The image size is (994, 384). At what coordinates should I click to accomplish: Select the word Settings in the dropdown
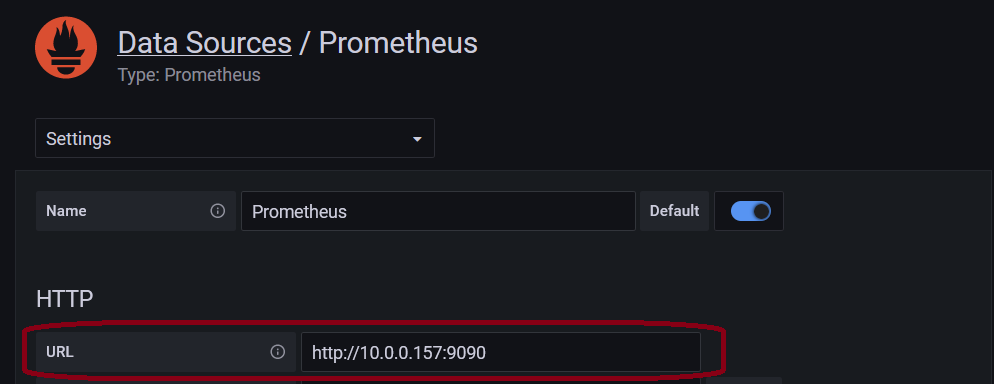[79, 139]
